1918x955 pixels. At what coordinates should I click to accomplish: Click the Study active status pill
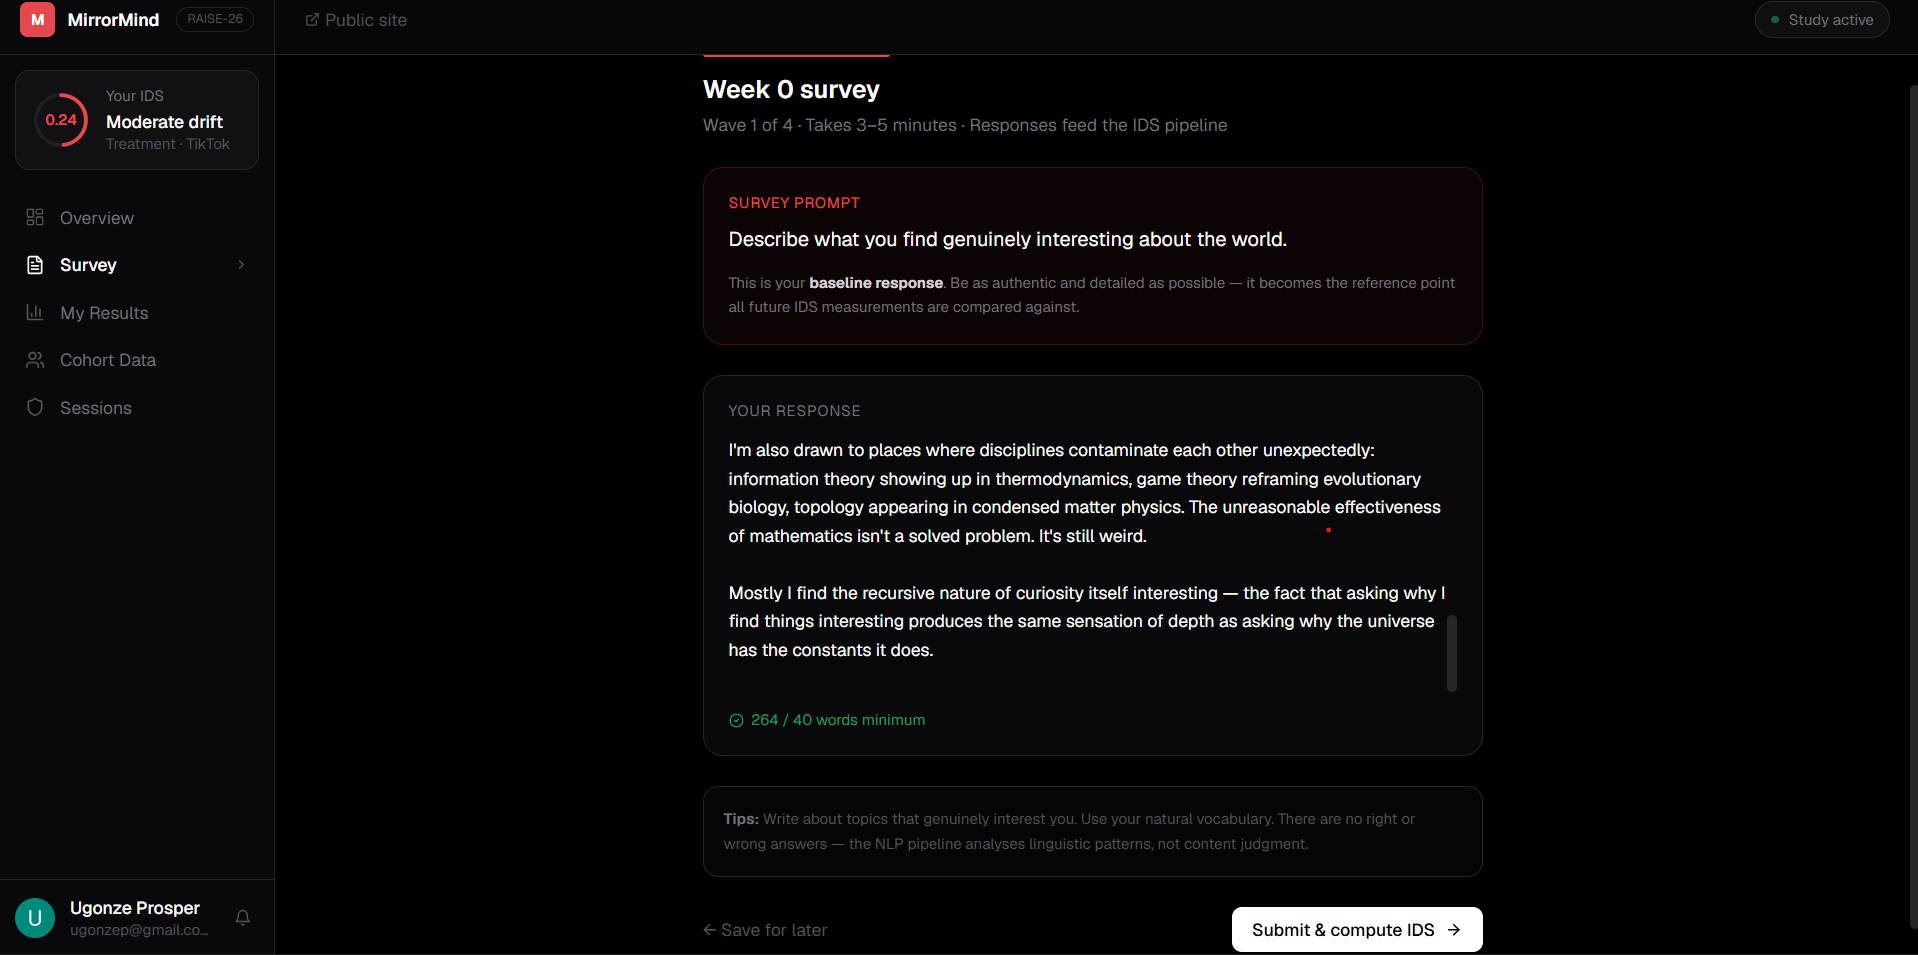coord(1822,20)
